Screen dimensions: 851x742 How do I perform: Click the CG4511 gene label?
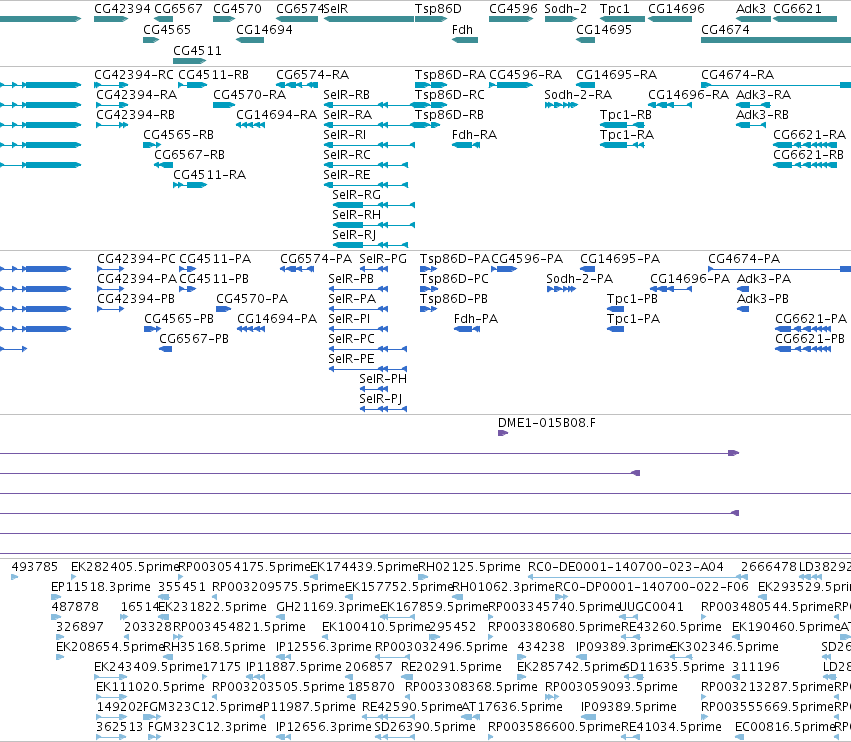pyautogui.click(x=198, y=50)
